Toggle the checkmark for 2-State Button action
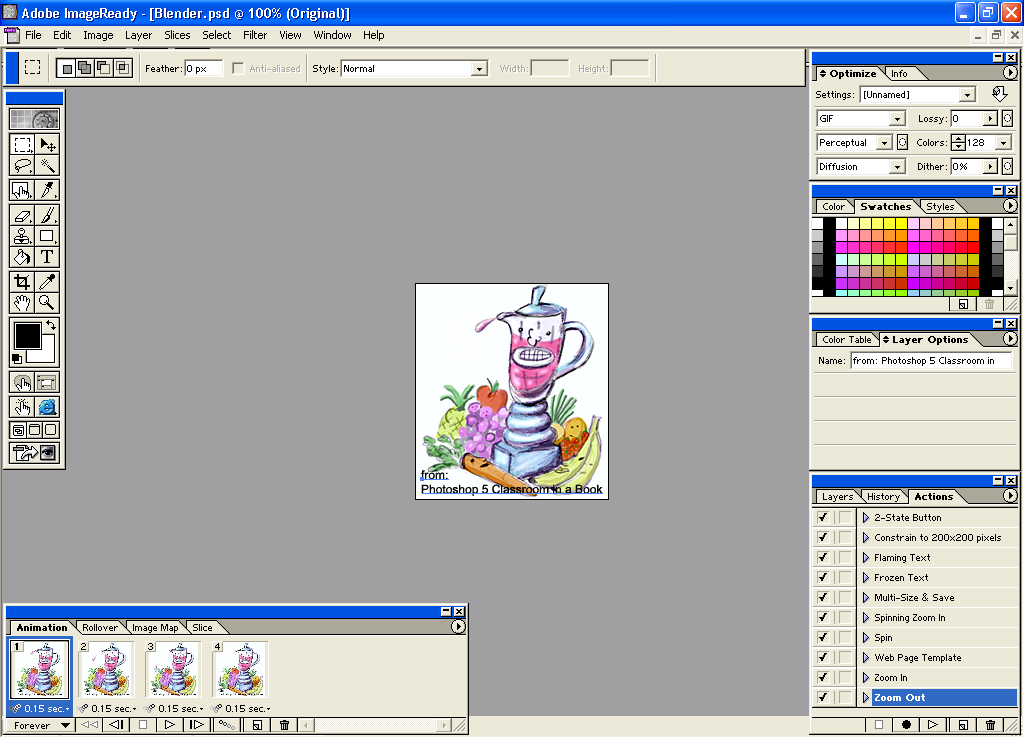The width and height of the screenshot is (1024, 738). point(823,517)
